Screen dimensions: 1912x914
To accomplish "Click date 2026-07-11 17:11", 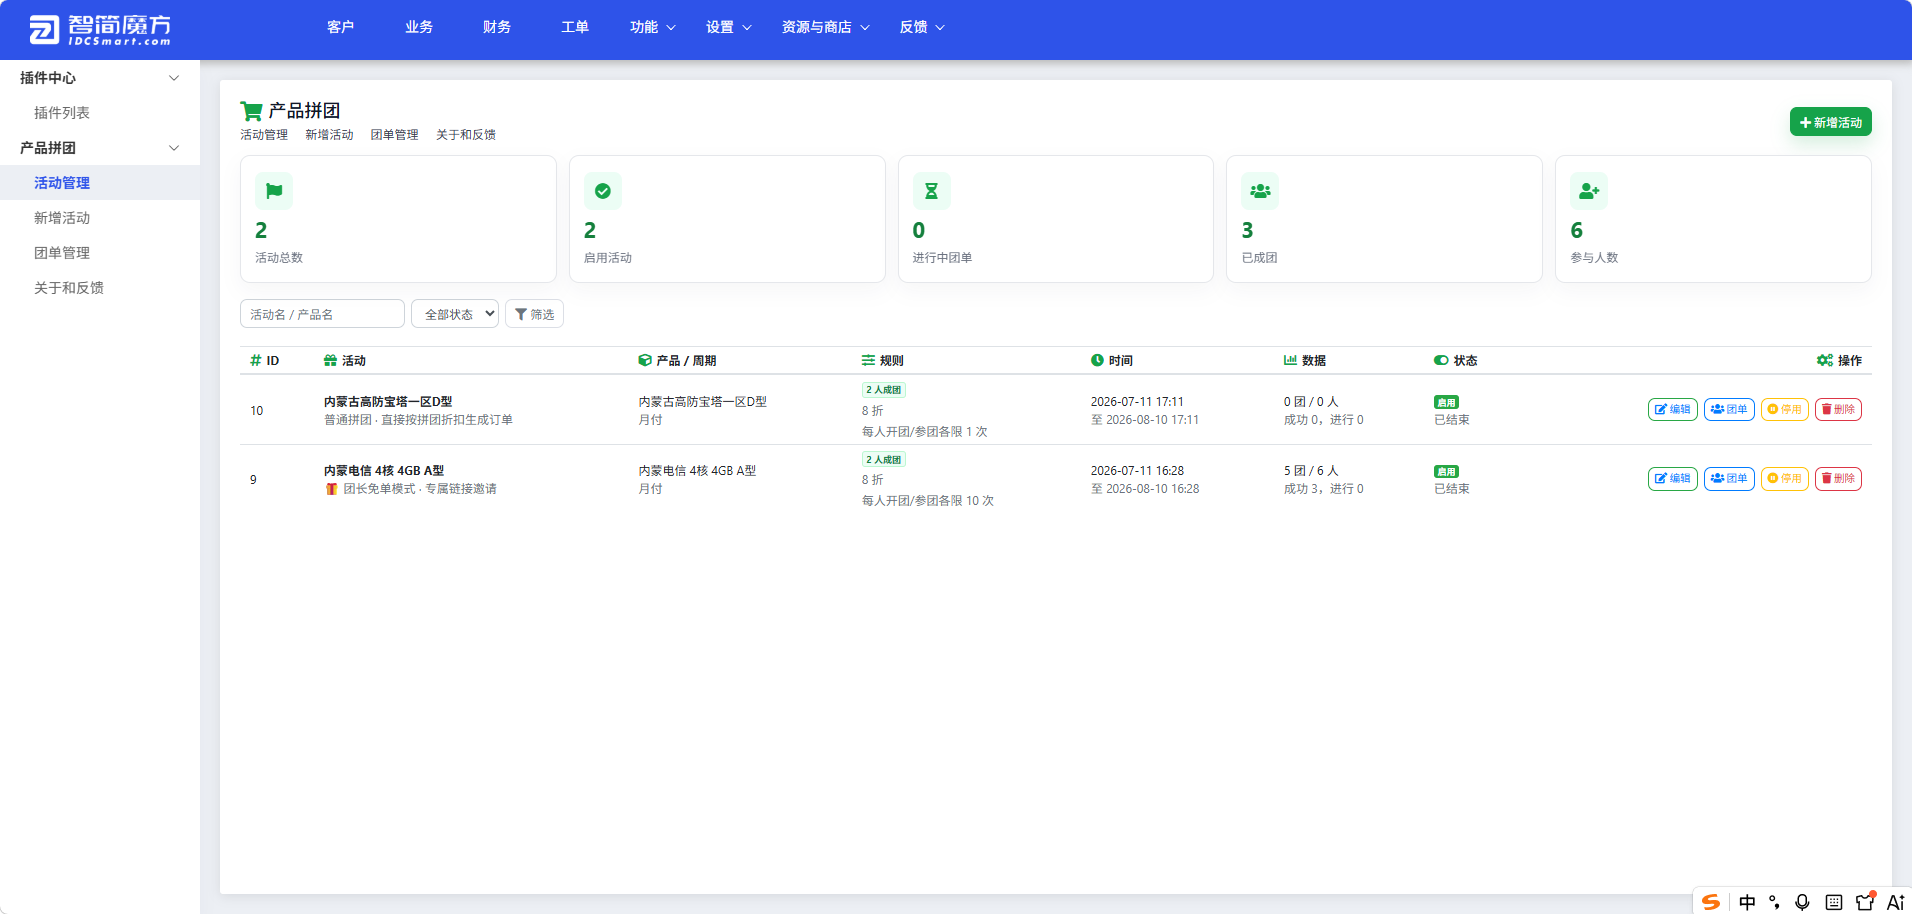I will pos(1137,402).
